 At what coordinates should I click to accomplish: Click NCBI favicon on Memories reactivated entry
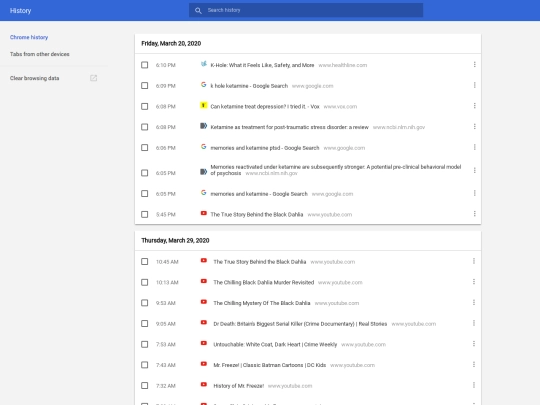click(204, 172)
